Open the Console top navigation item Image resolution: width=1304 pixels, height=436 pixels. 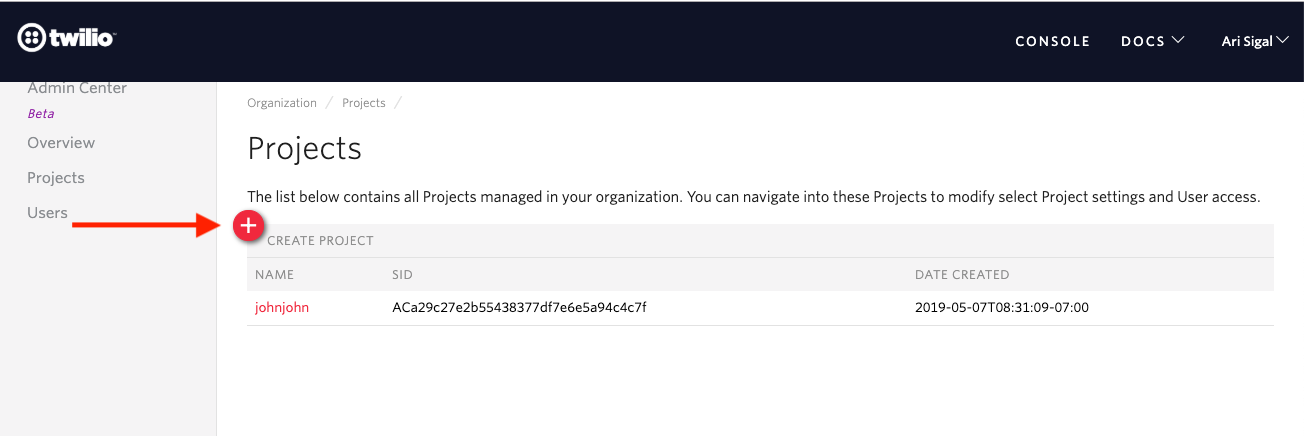tap(1052, 41)
